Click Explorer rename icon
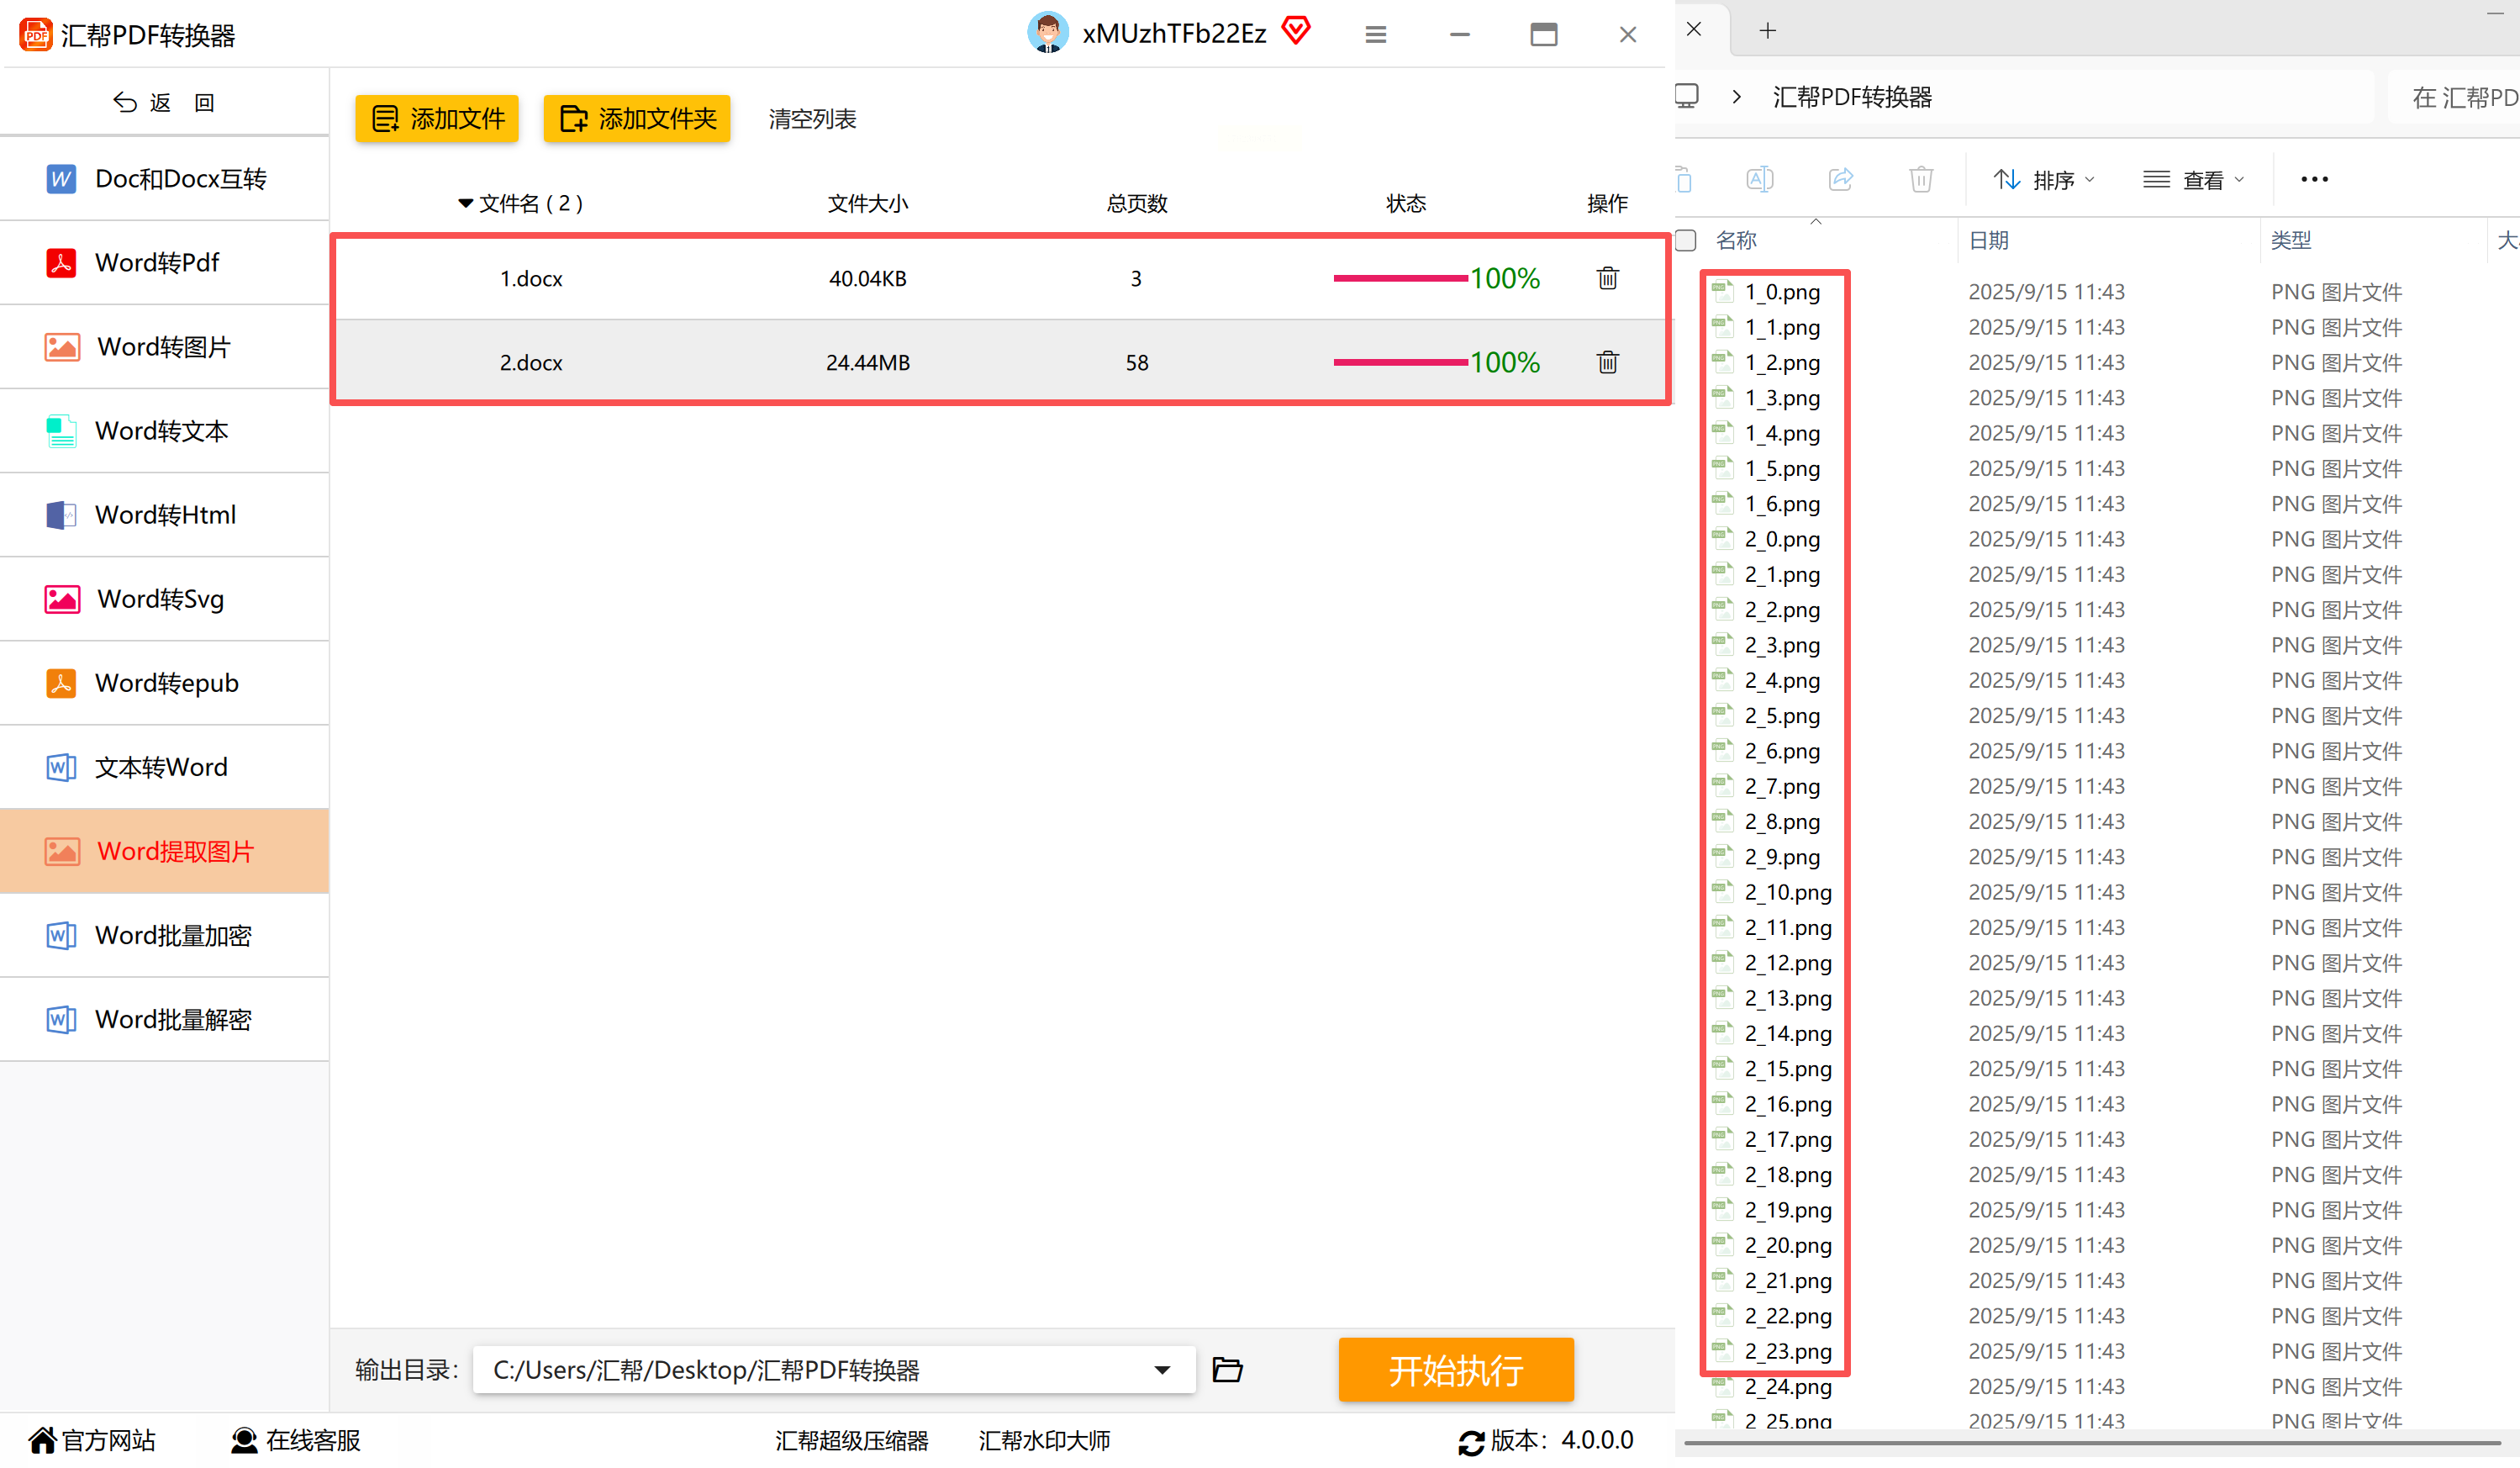Screen dimensions: 2520x1468 click(1759, 180)
